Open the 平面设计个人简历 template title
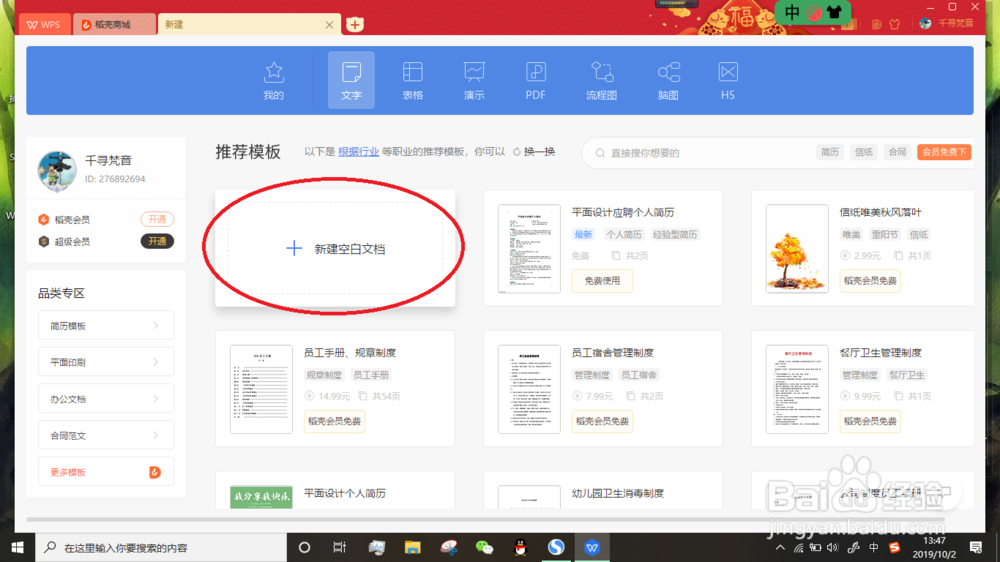Viewport: 1000px width, 562px height. 344,493
